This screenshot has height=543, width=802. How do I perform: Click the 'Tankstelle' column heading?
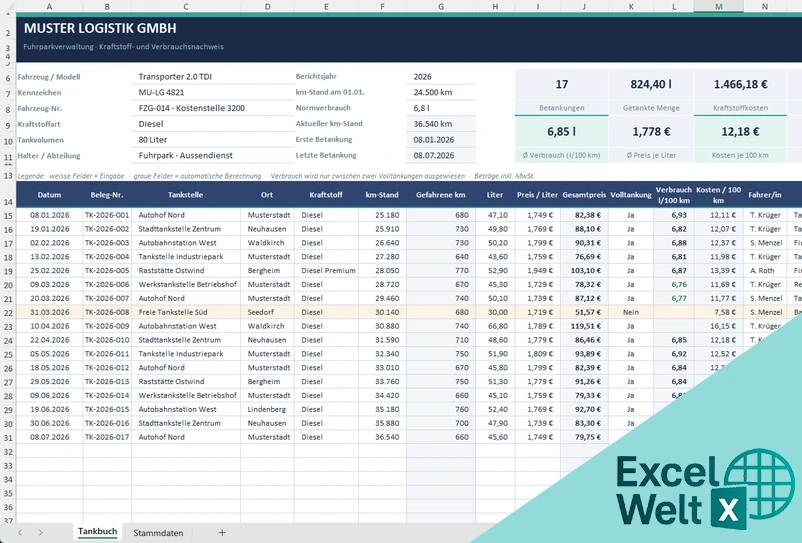point(186,195)
